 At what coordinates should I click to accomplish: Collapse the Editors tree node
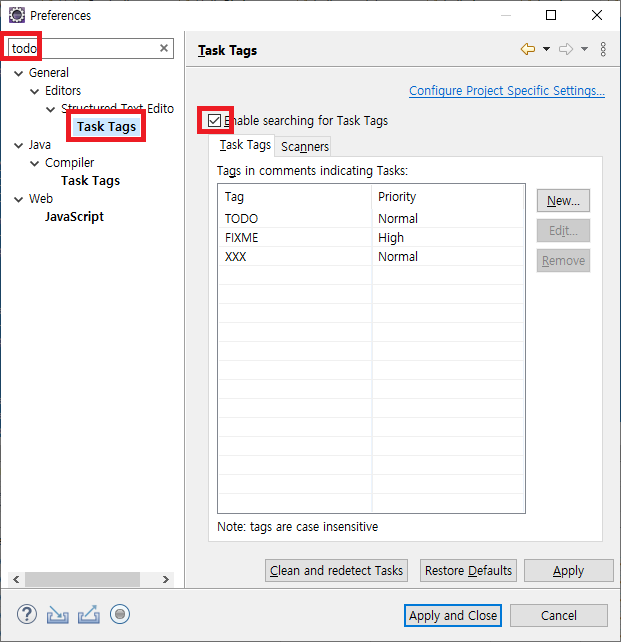pos(35,91)
